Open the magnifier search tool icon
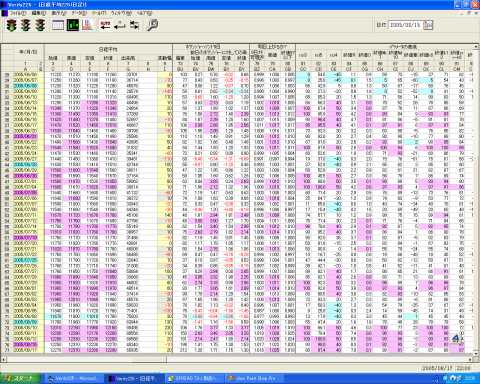This screenshot has width=480, height=384. (153, 25)
